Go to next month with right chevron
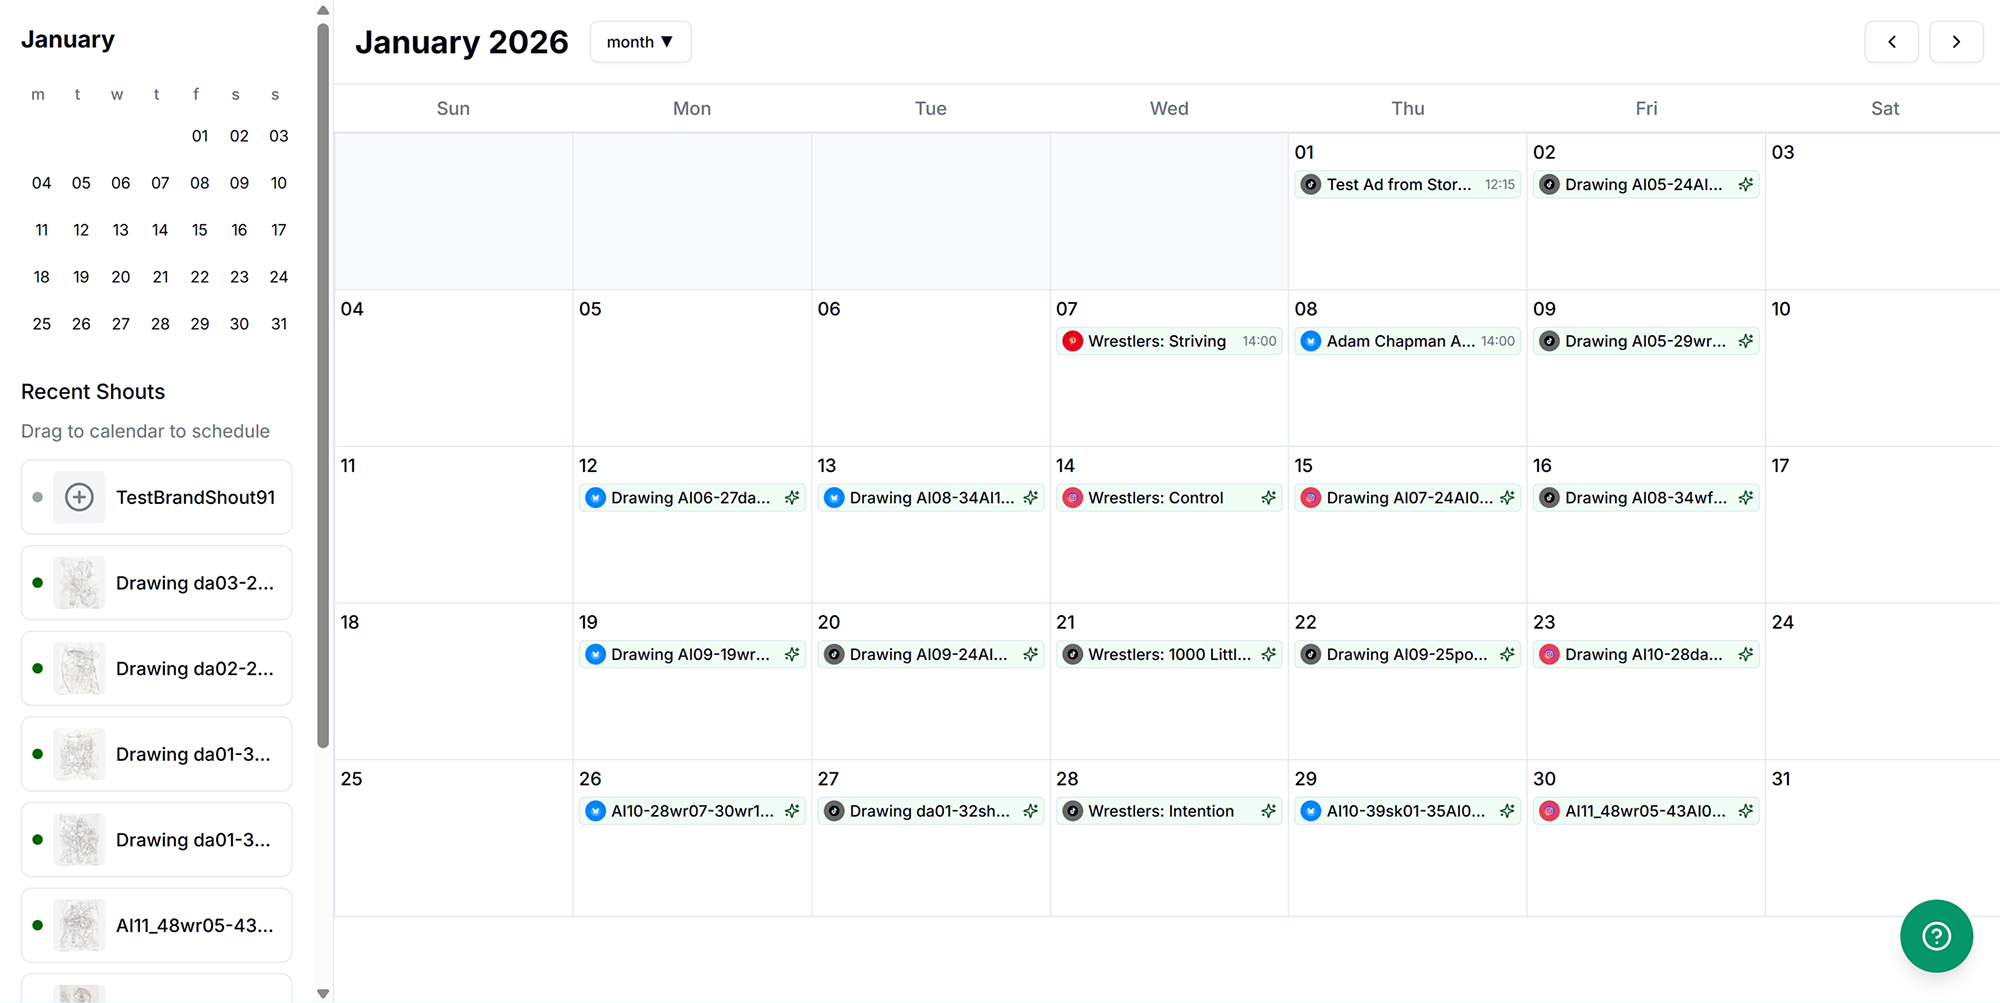The image size is (2000, 1003). pos(1956,42)
